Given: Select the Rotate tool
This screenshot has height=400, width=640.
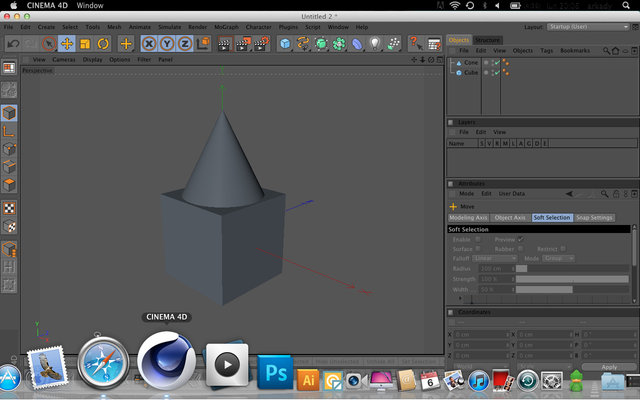Looking at the screenshot, I should click(103, 44).
